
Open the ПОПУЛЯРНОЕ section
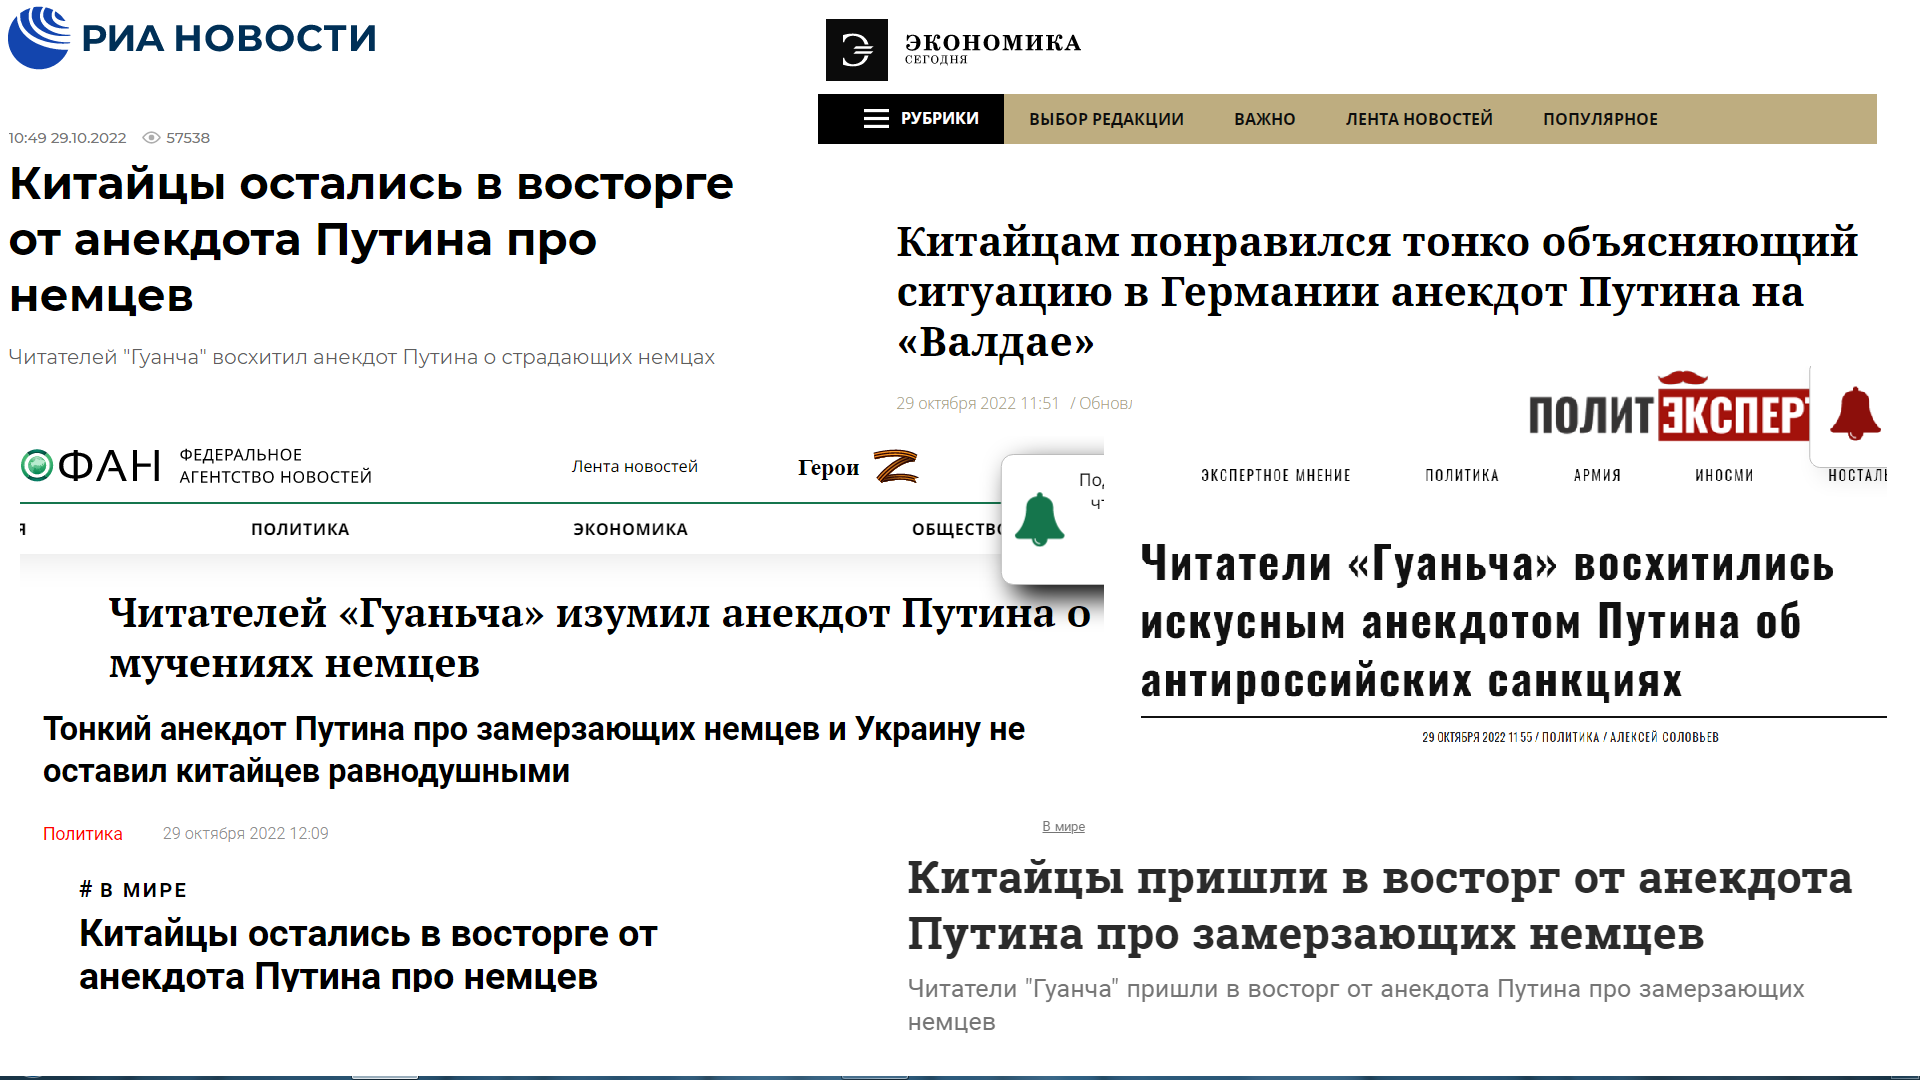click(1600, 119)
